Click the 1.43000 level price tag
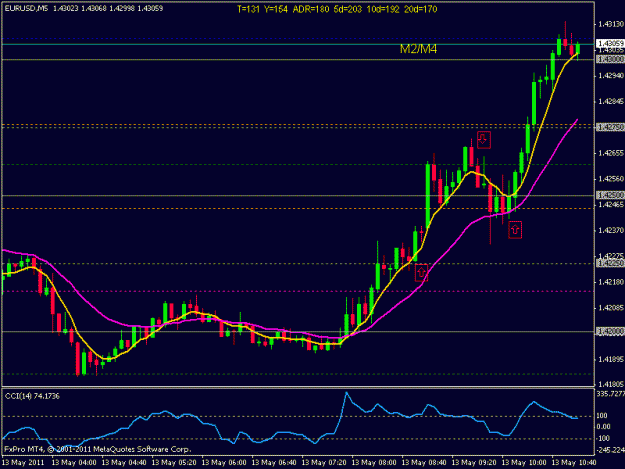 click(610, 59)
